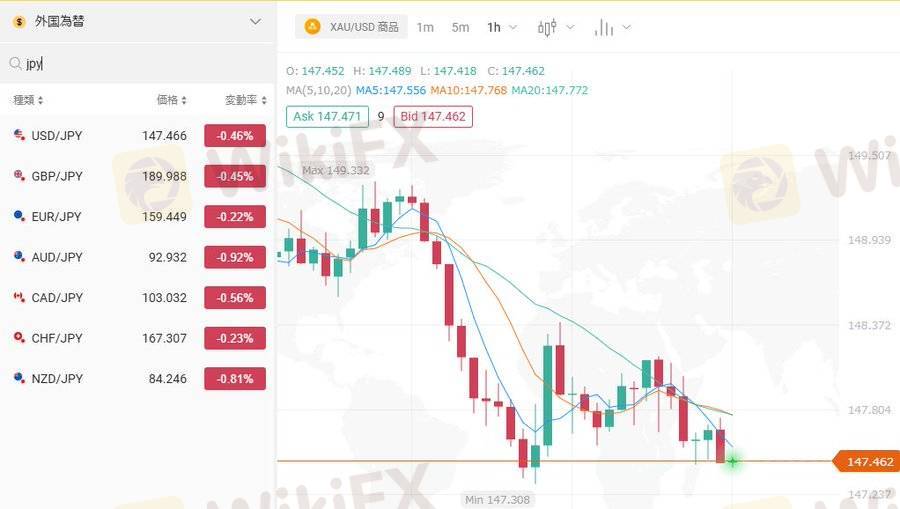Click the Bid 147.462 button
The width and height of the screenshot is (900, 509).
pyautogui.click(x=433, y=116)
